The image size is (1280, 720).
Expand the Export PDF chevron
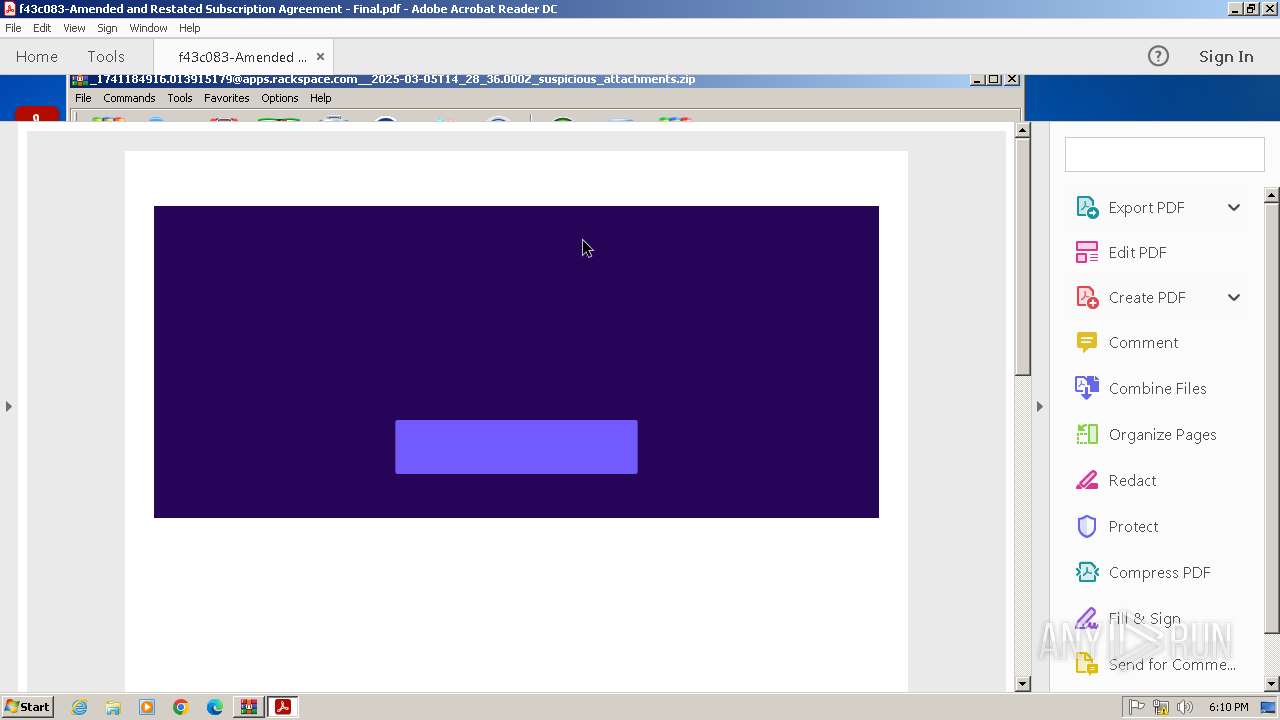click(1234, 207)
